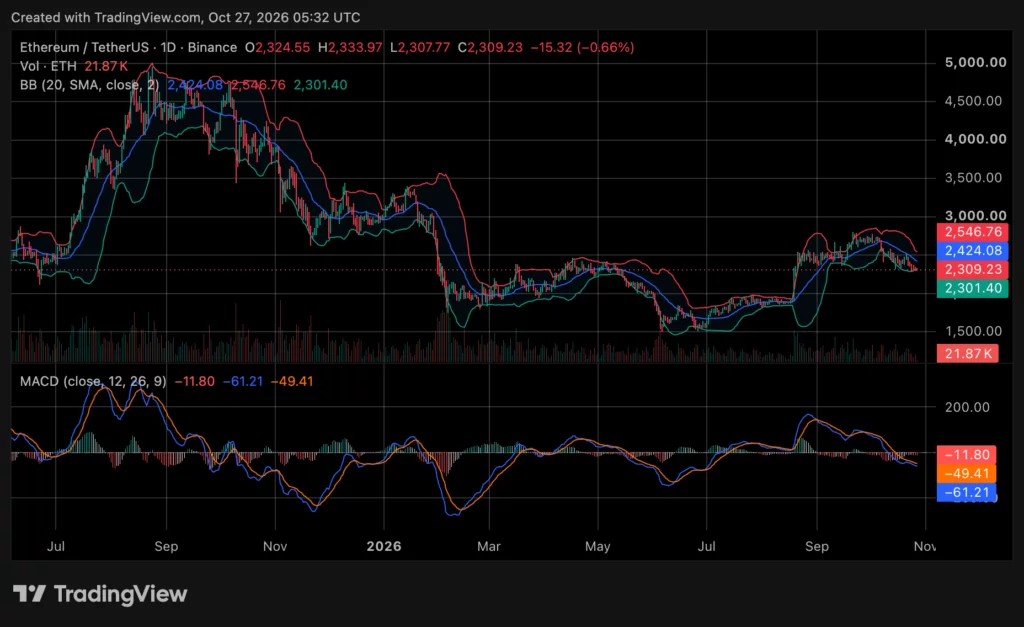Click the TradingView wordmark text

click(121, 594)
